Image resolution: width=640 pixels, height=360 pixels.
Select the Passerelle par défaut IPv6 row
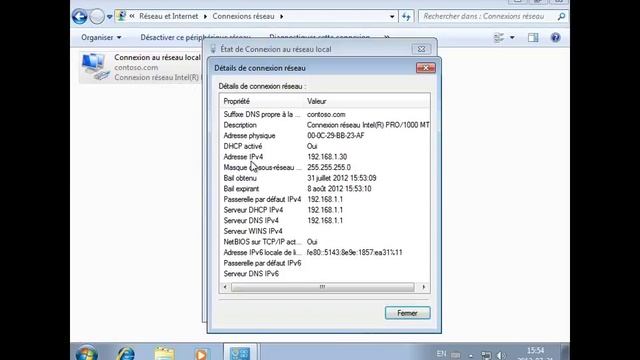324,263
